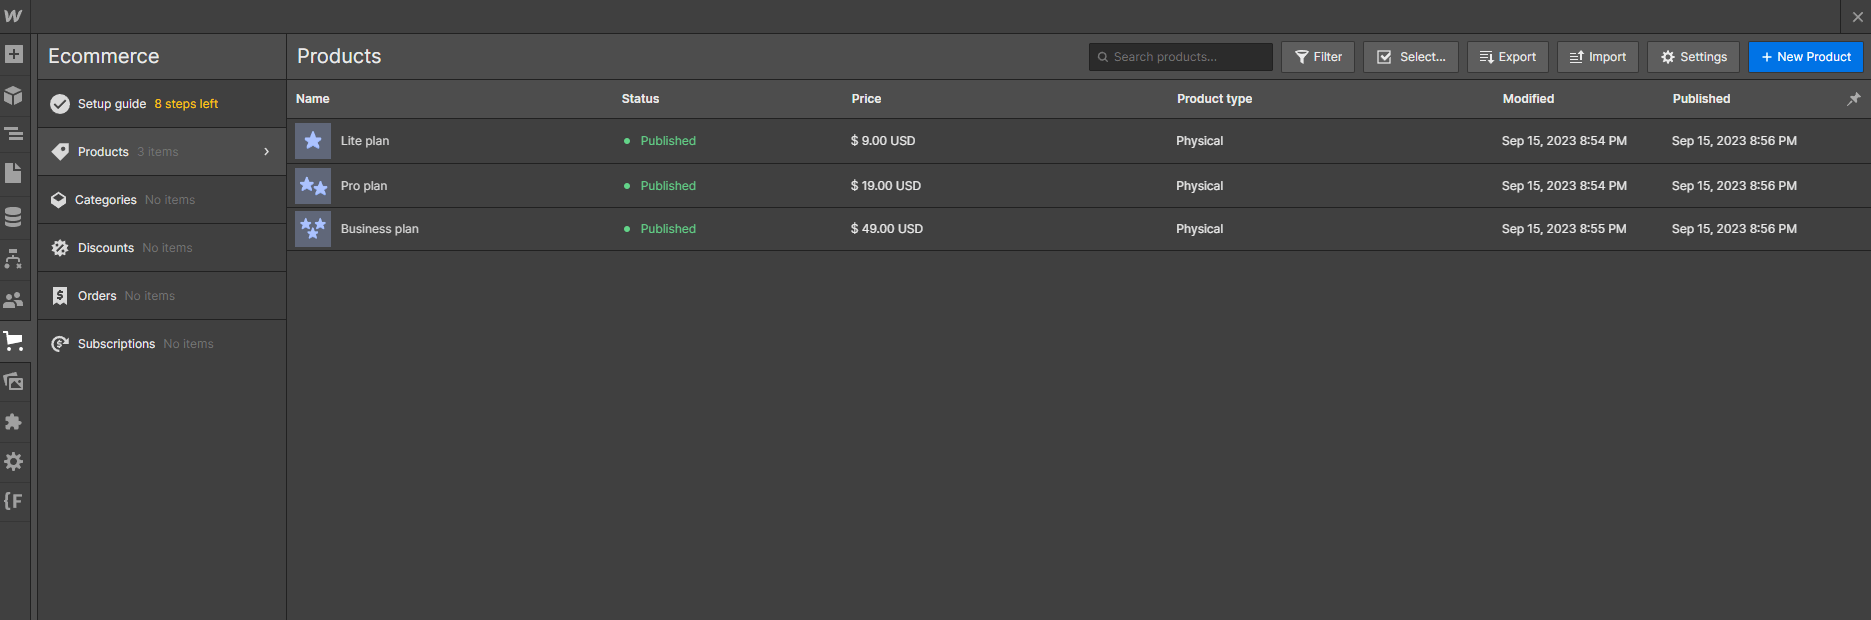Sort by Published column header
The width and height of the screenshot is (1871, 620).
tap(1701, 99)
